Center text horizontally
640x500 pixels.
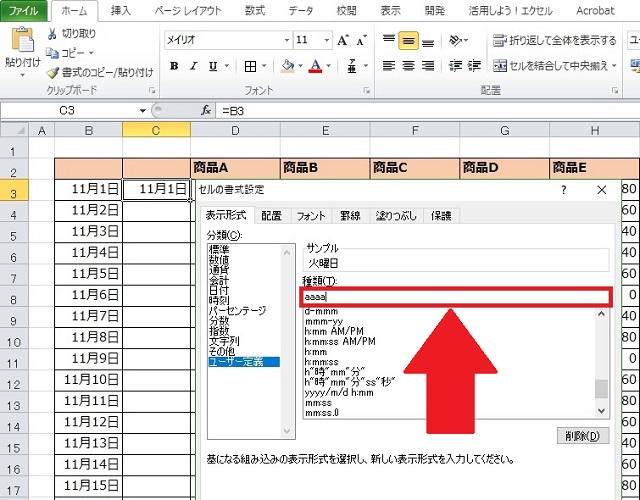coord(408,65)
